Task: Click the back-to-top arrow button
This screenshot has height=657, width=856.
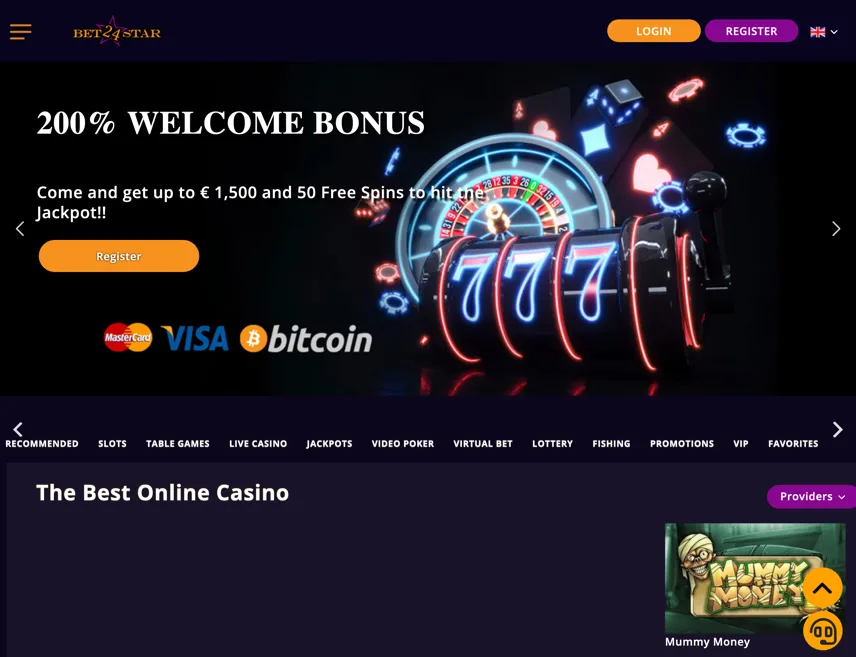Action: (x=822, y=588)
